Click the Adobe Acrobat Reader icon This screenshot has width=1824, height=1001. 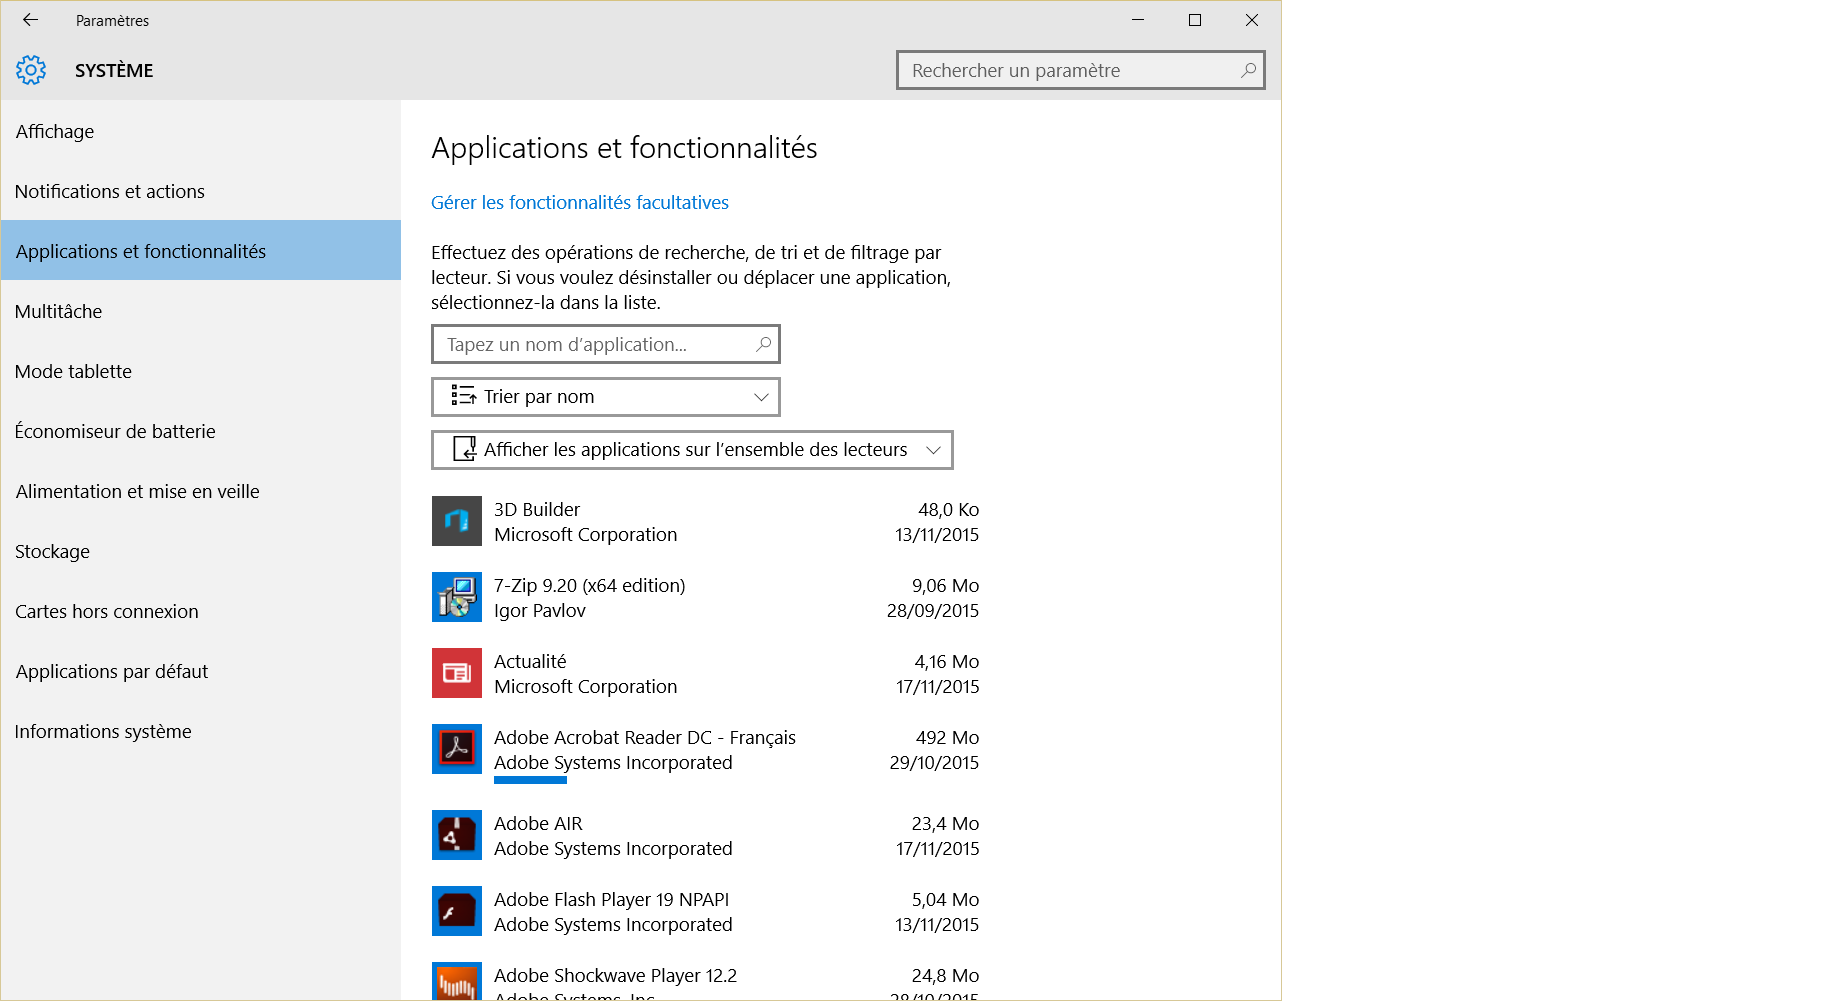tap(457, 749)
